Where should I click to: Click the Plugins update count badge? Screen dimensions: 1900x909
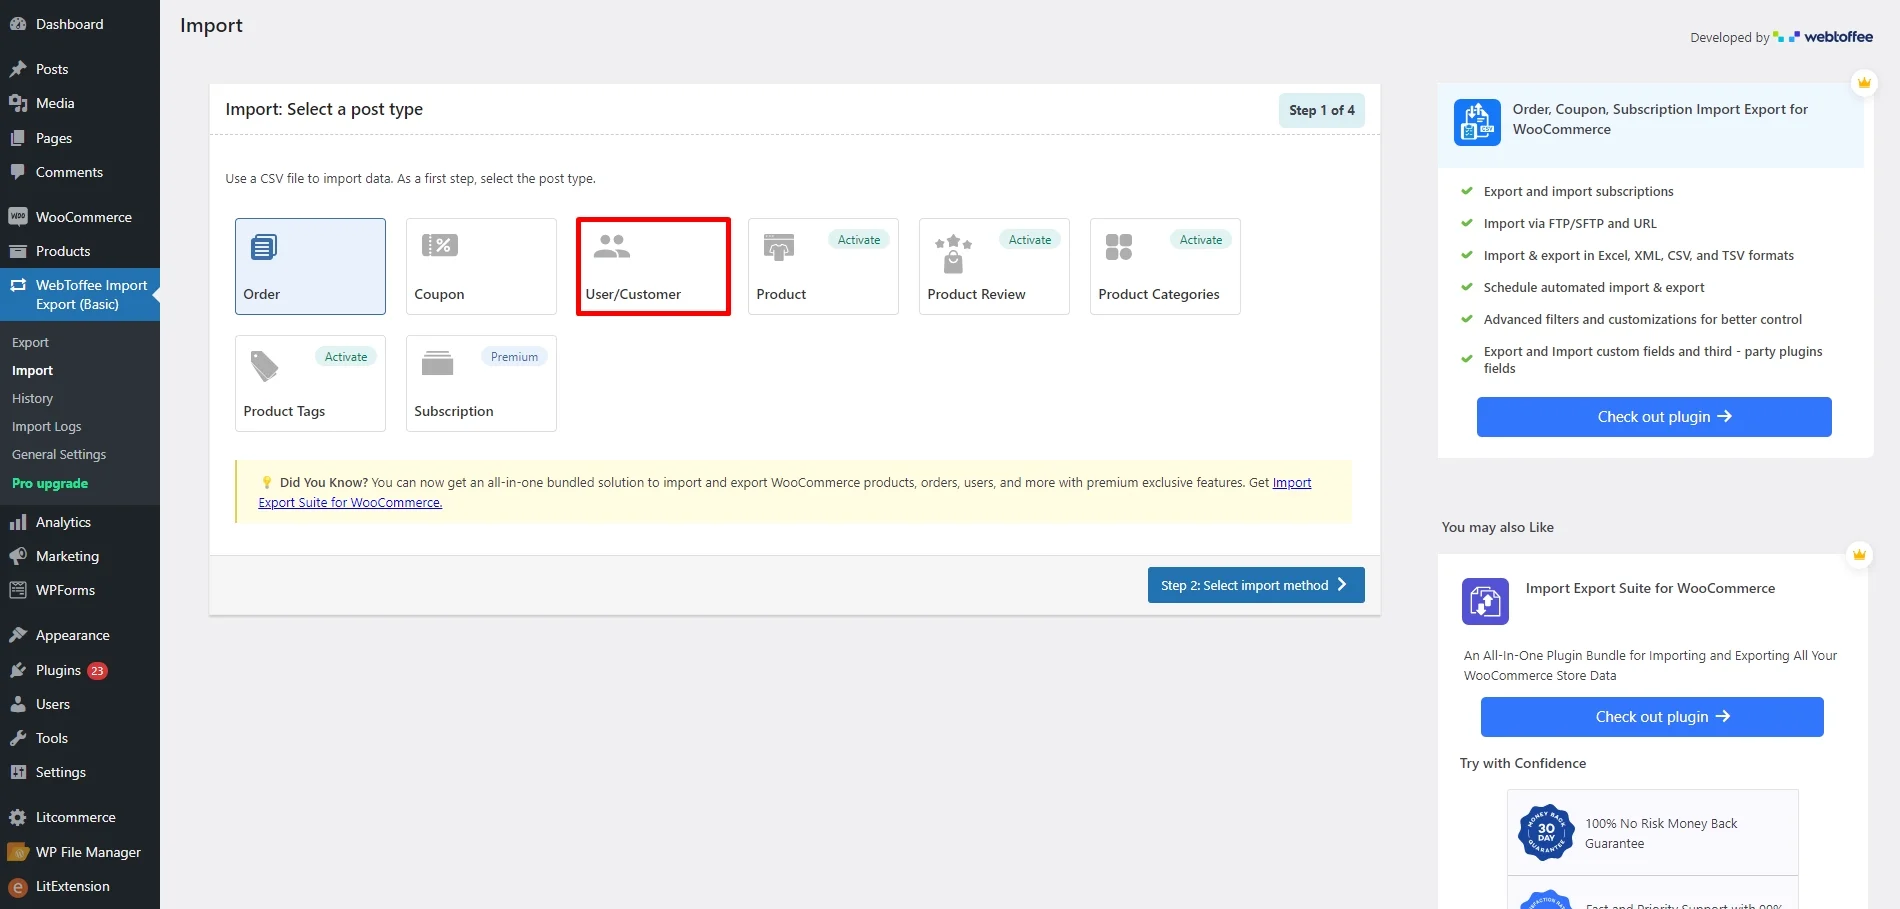[x=97, y=671]
